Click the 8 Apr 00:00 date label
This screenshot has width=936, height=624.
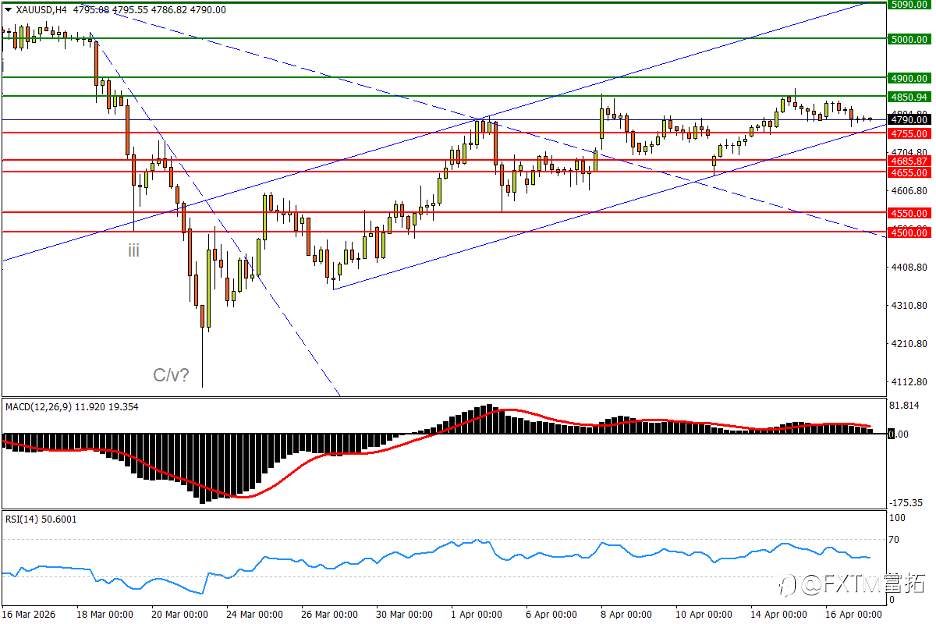pyautogui.click(x=626, y=614)
